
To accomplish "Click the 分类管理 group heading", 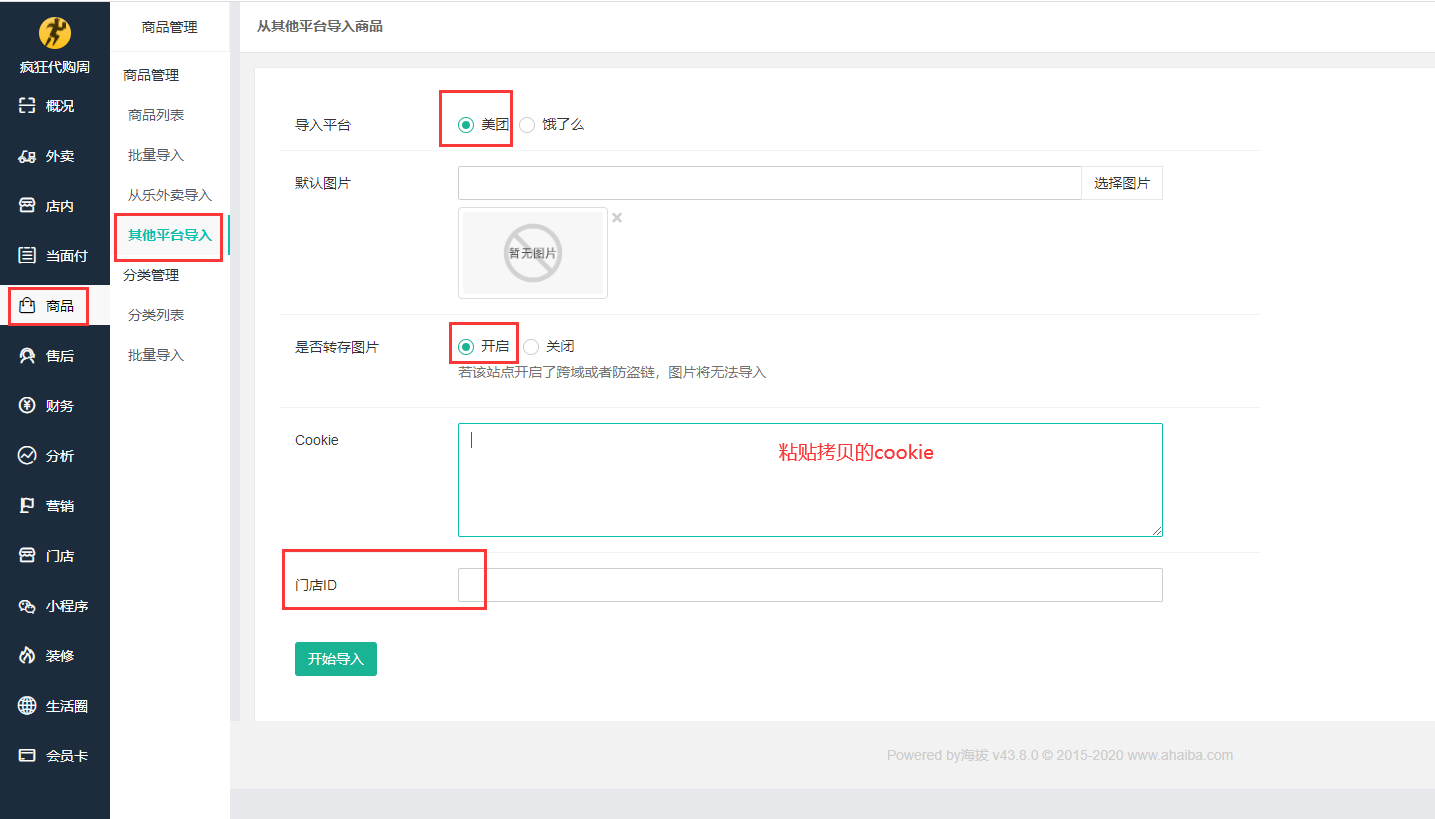I will (x=151, y=275).
